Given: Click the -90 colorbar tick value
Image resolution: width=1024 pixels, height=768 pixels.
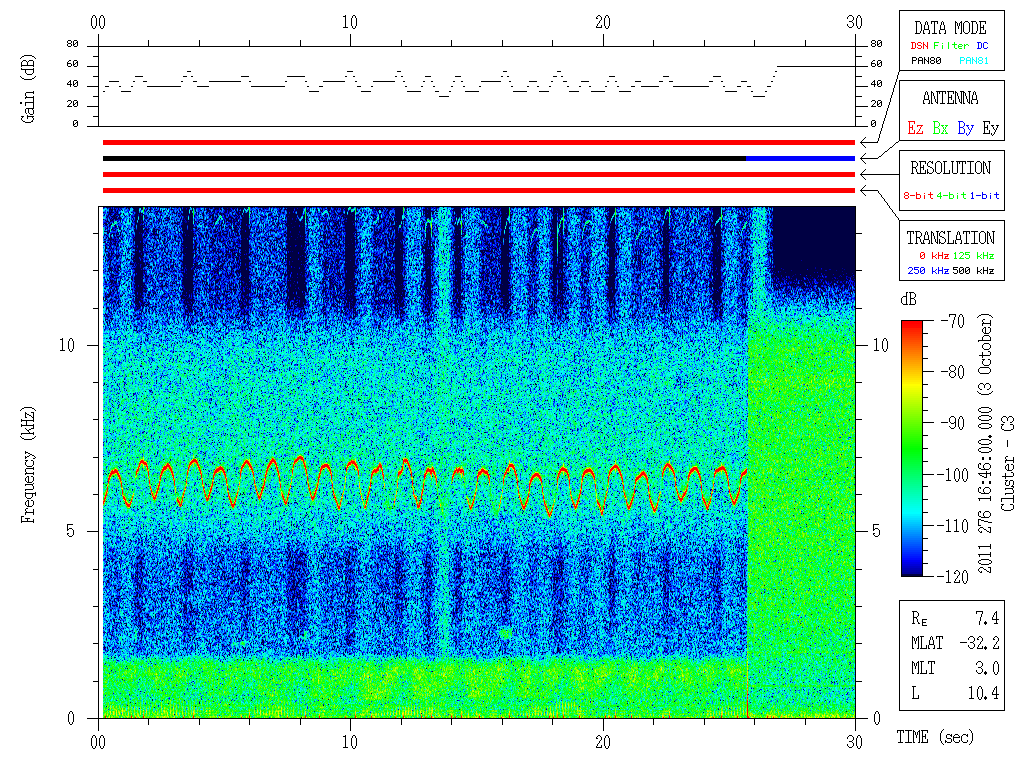Looking at the screenshot, I should (x=953, y=423).
